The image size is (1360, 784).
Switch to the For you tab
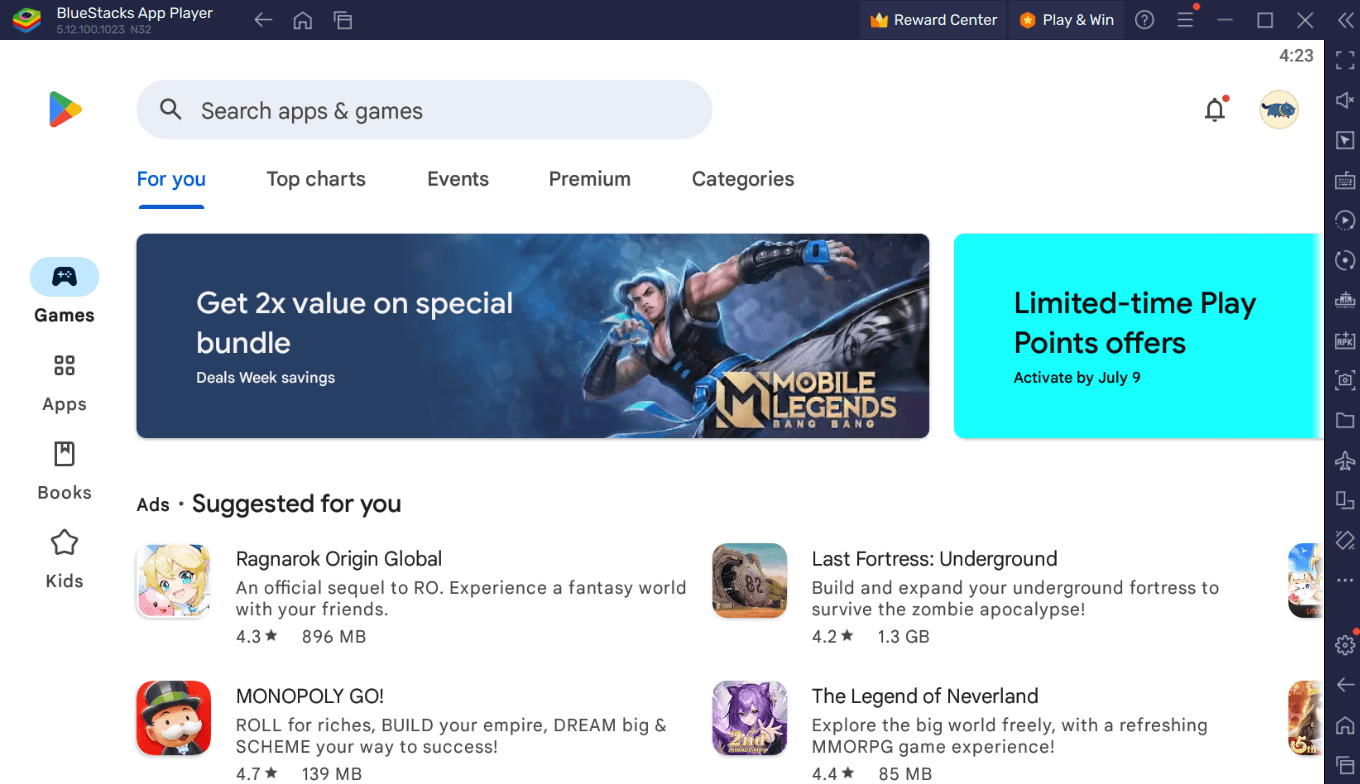coord(171,179)
